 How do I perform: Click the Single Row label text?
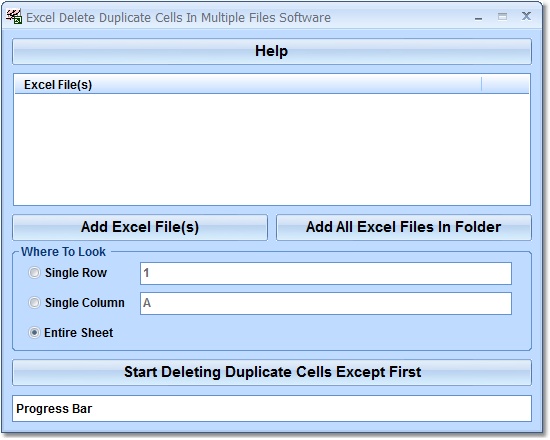tap(76, 273)
